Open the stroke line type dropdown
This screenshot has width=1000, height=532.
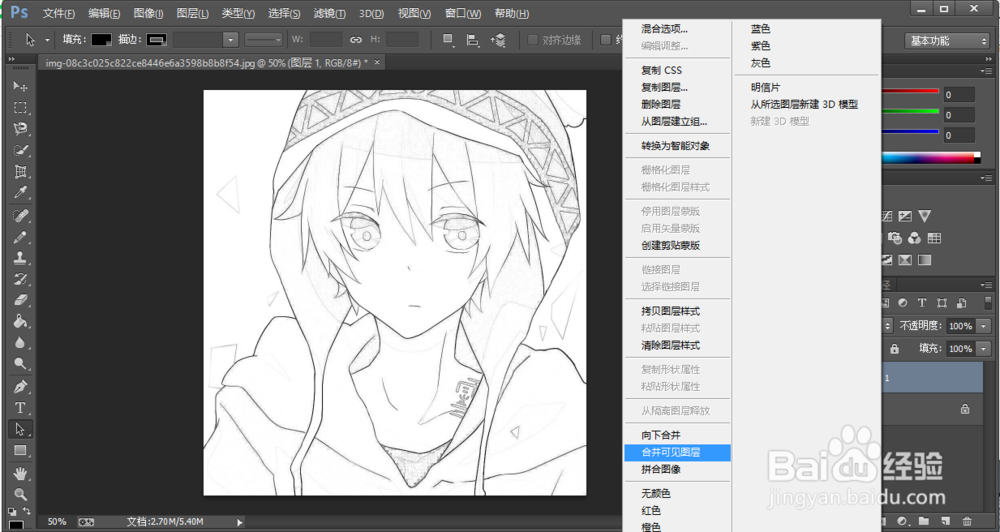[x=263, y=40]
